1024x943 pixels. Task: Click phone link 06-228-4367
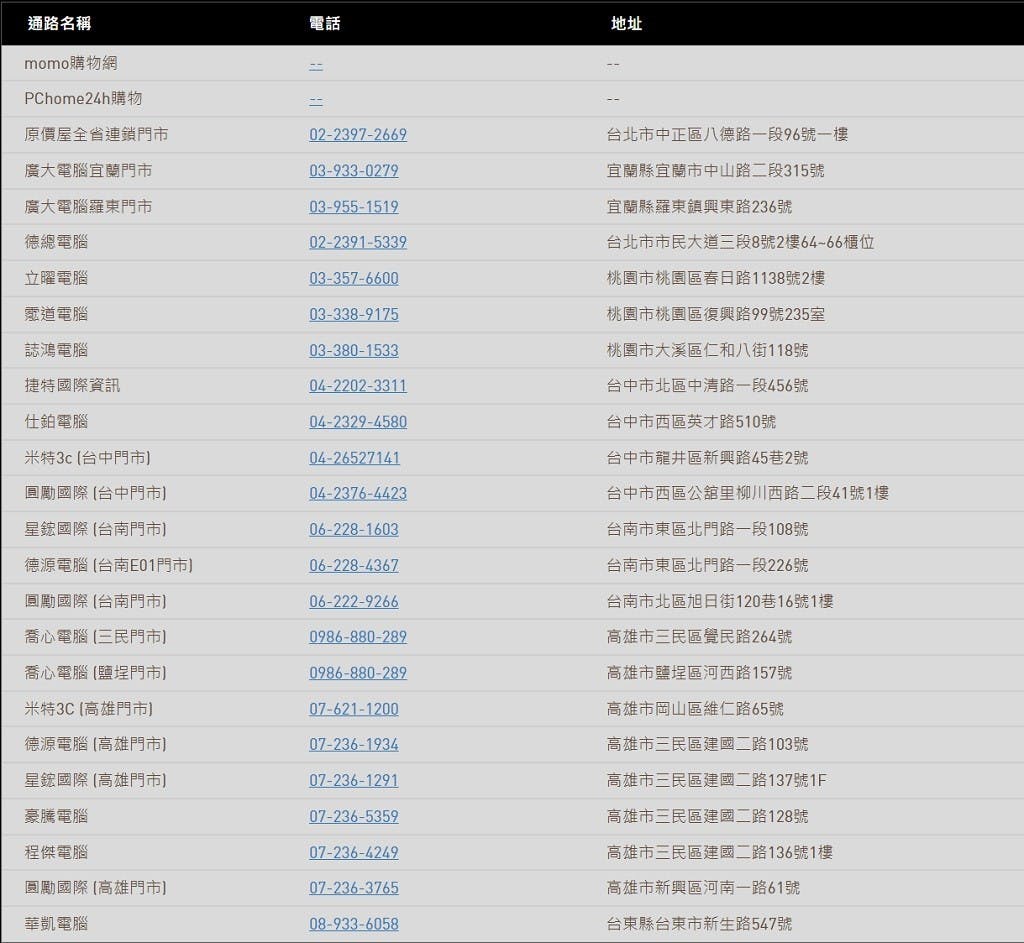point(354,566)
